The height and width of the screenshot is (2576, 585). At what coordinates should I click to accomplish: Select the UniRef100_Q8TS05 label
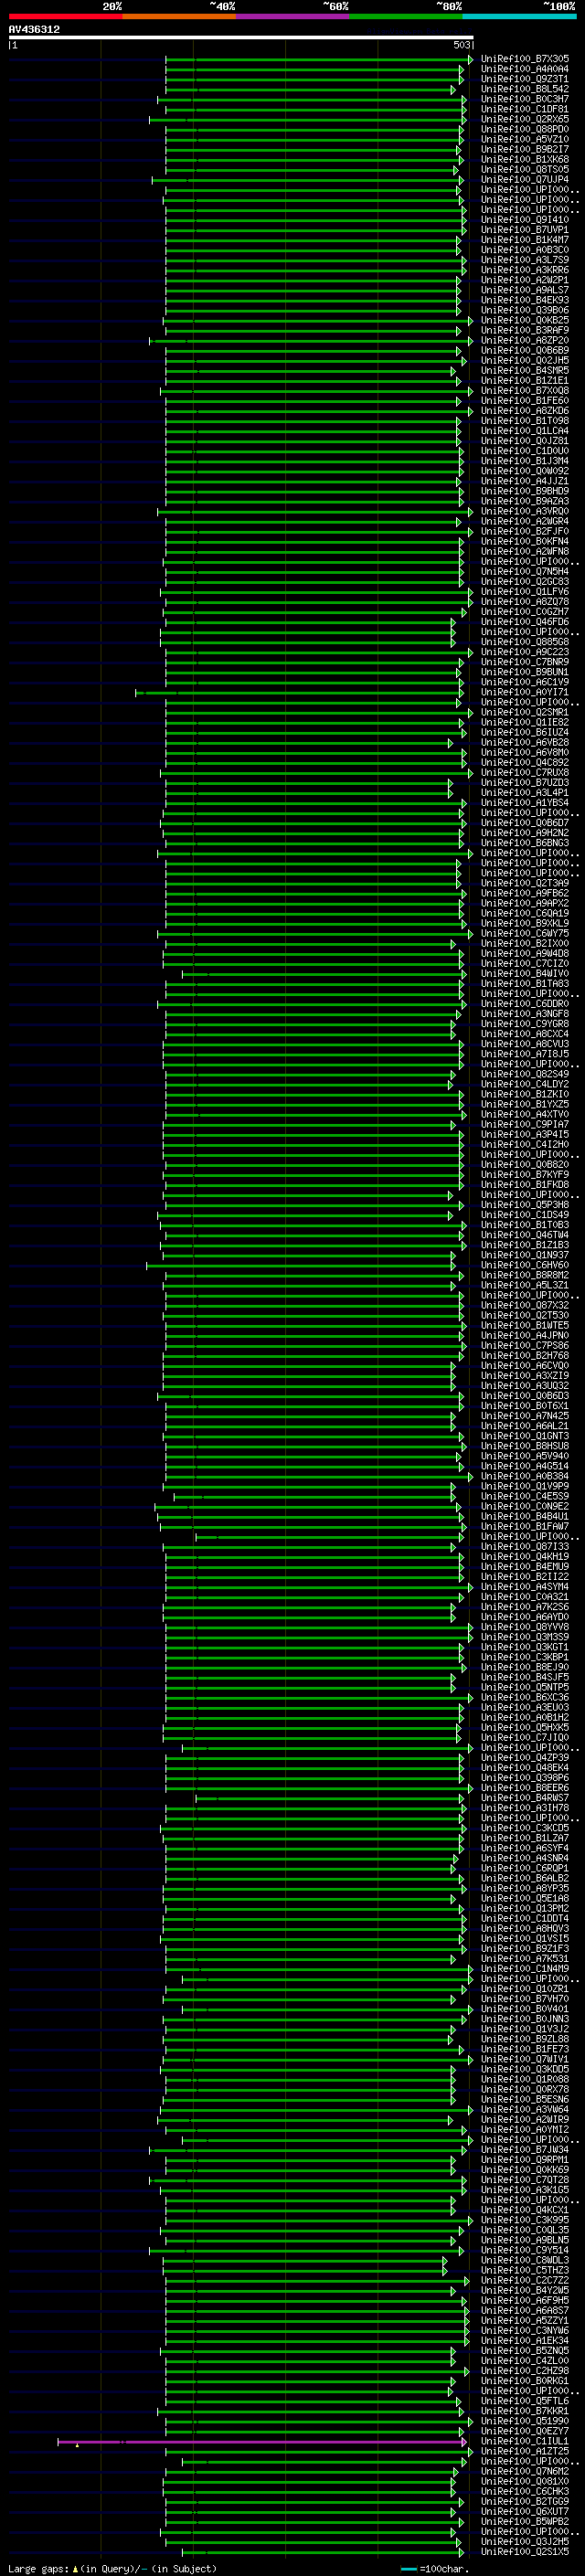point(524,169)
